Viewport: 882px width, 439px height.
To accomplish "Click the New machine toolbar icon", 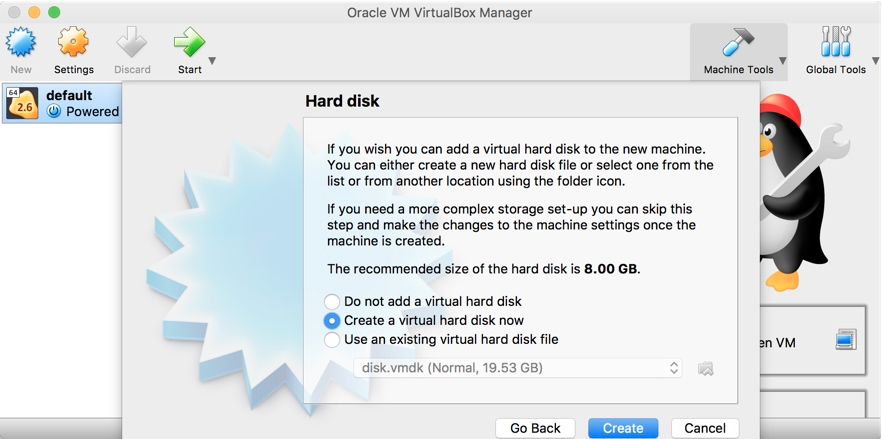I will (21, 43).
